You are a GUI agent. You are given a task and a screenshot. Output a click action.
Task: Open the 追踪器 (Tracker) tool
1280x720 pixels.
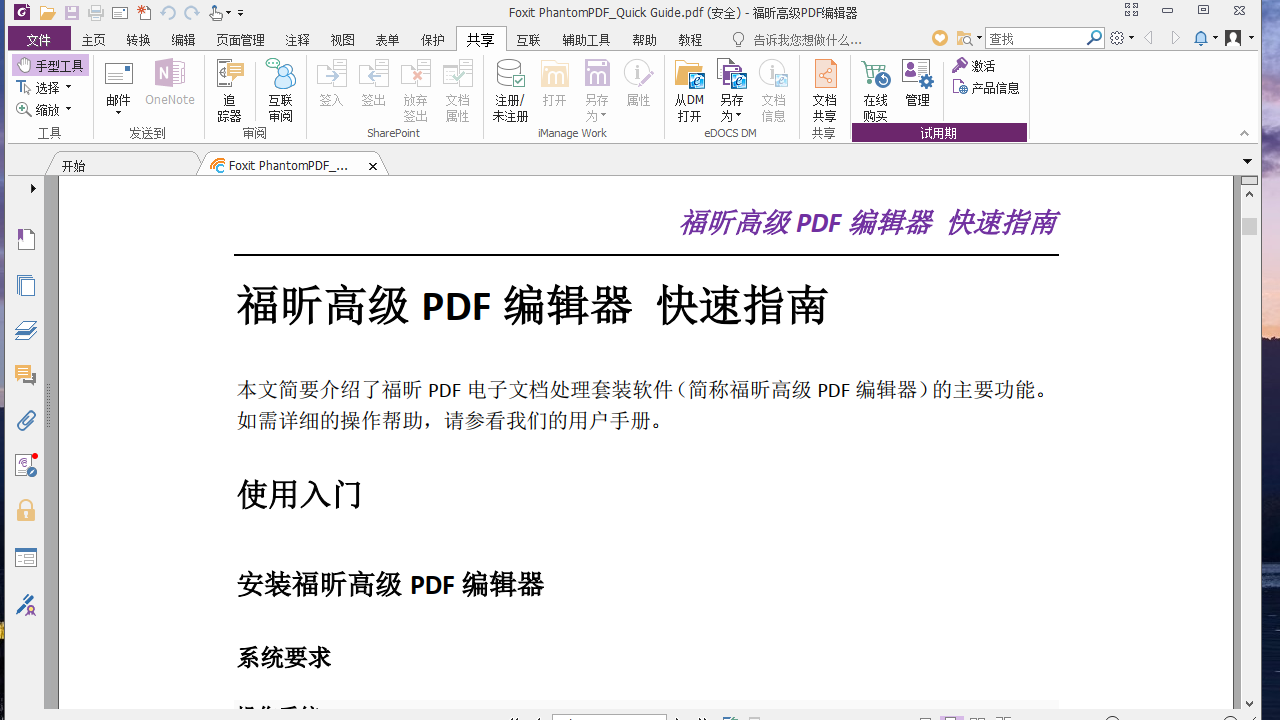tap(230, 90)
